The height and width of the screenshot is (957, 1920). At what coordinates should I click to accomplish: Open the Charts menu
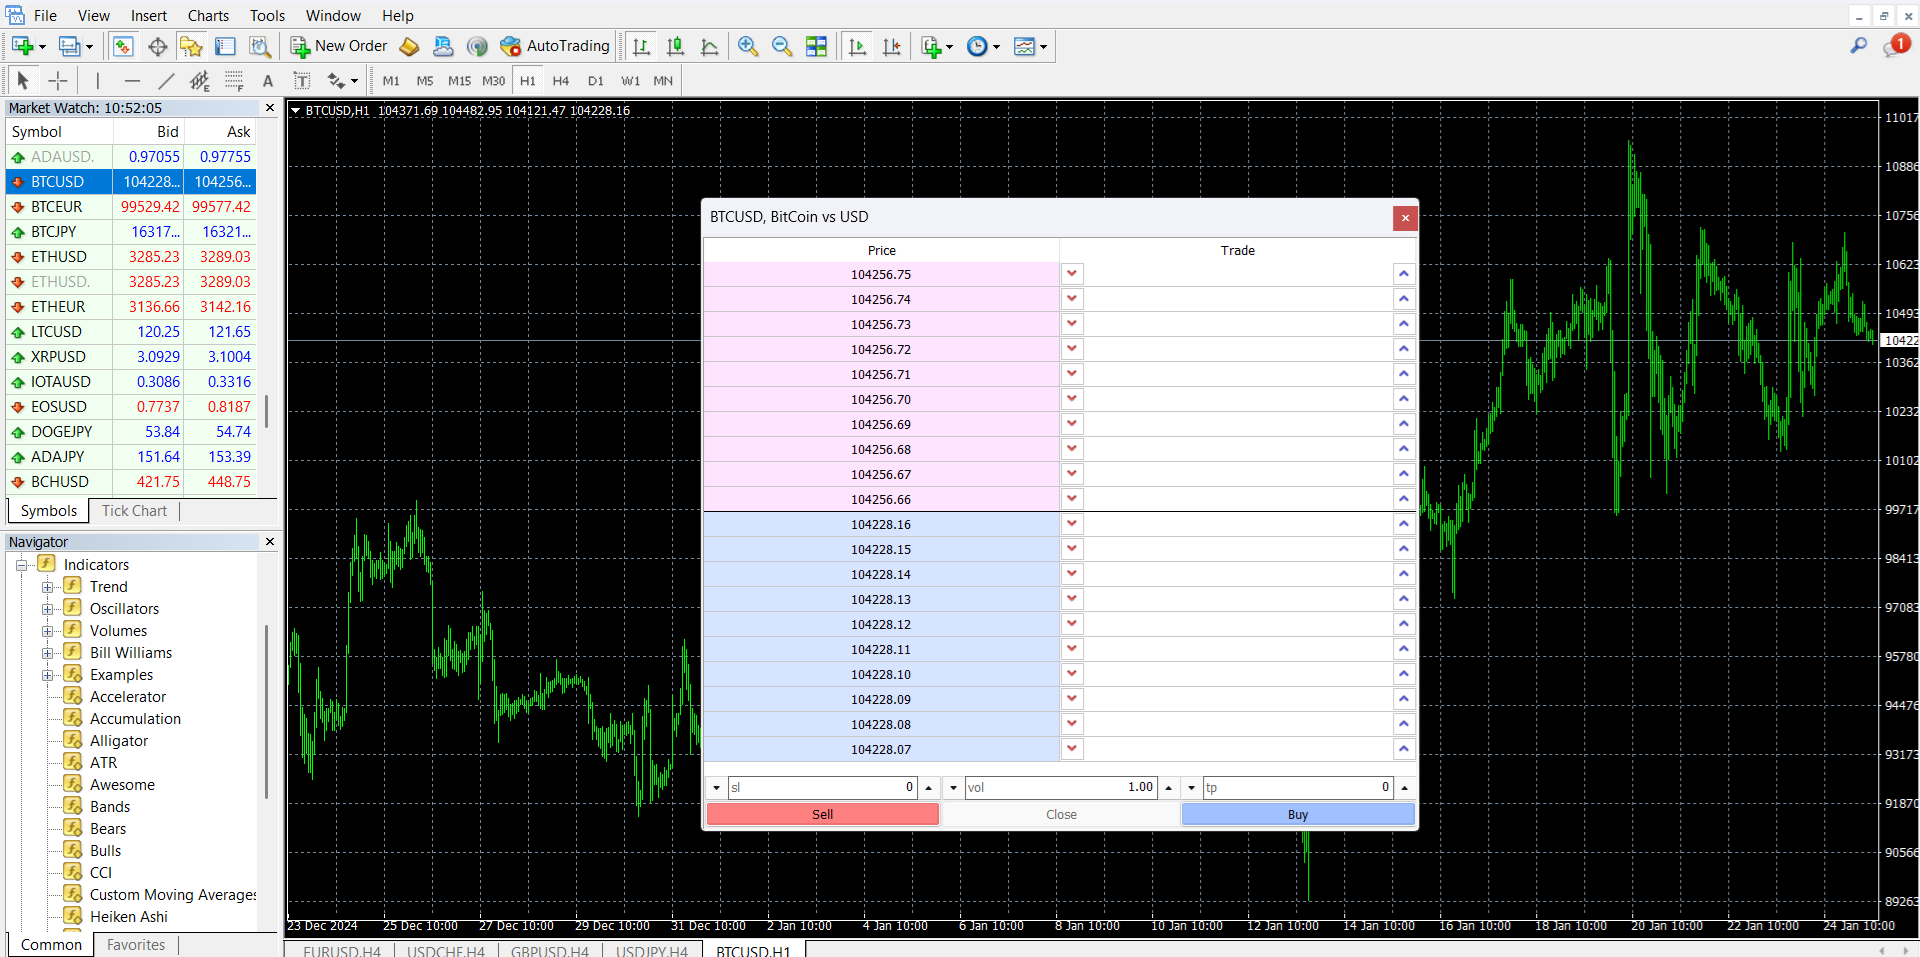pyautogui.click(x=208, y=15)
